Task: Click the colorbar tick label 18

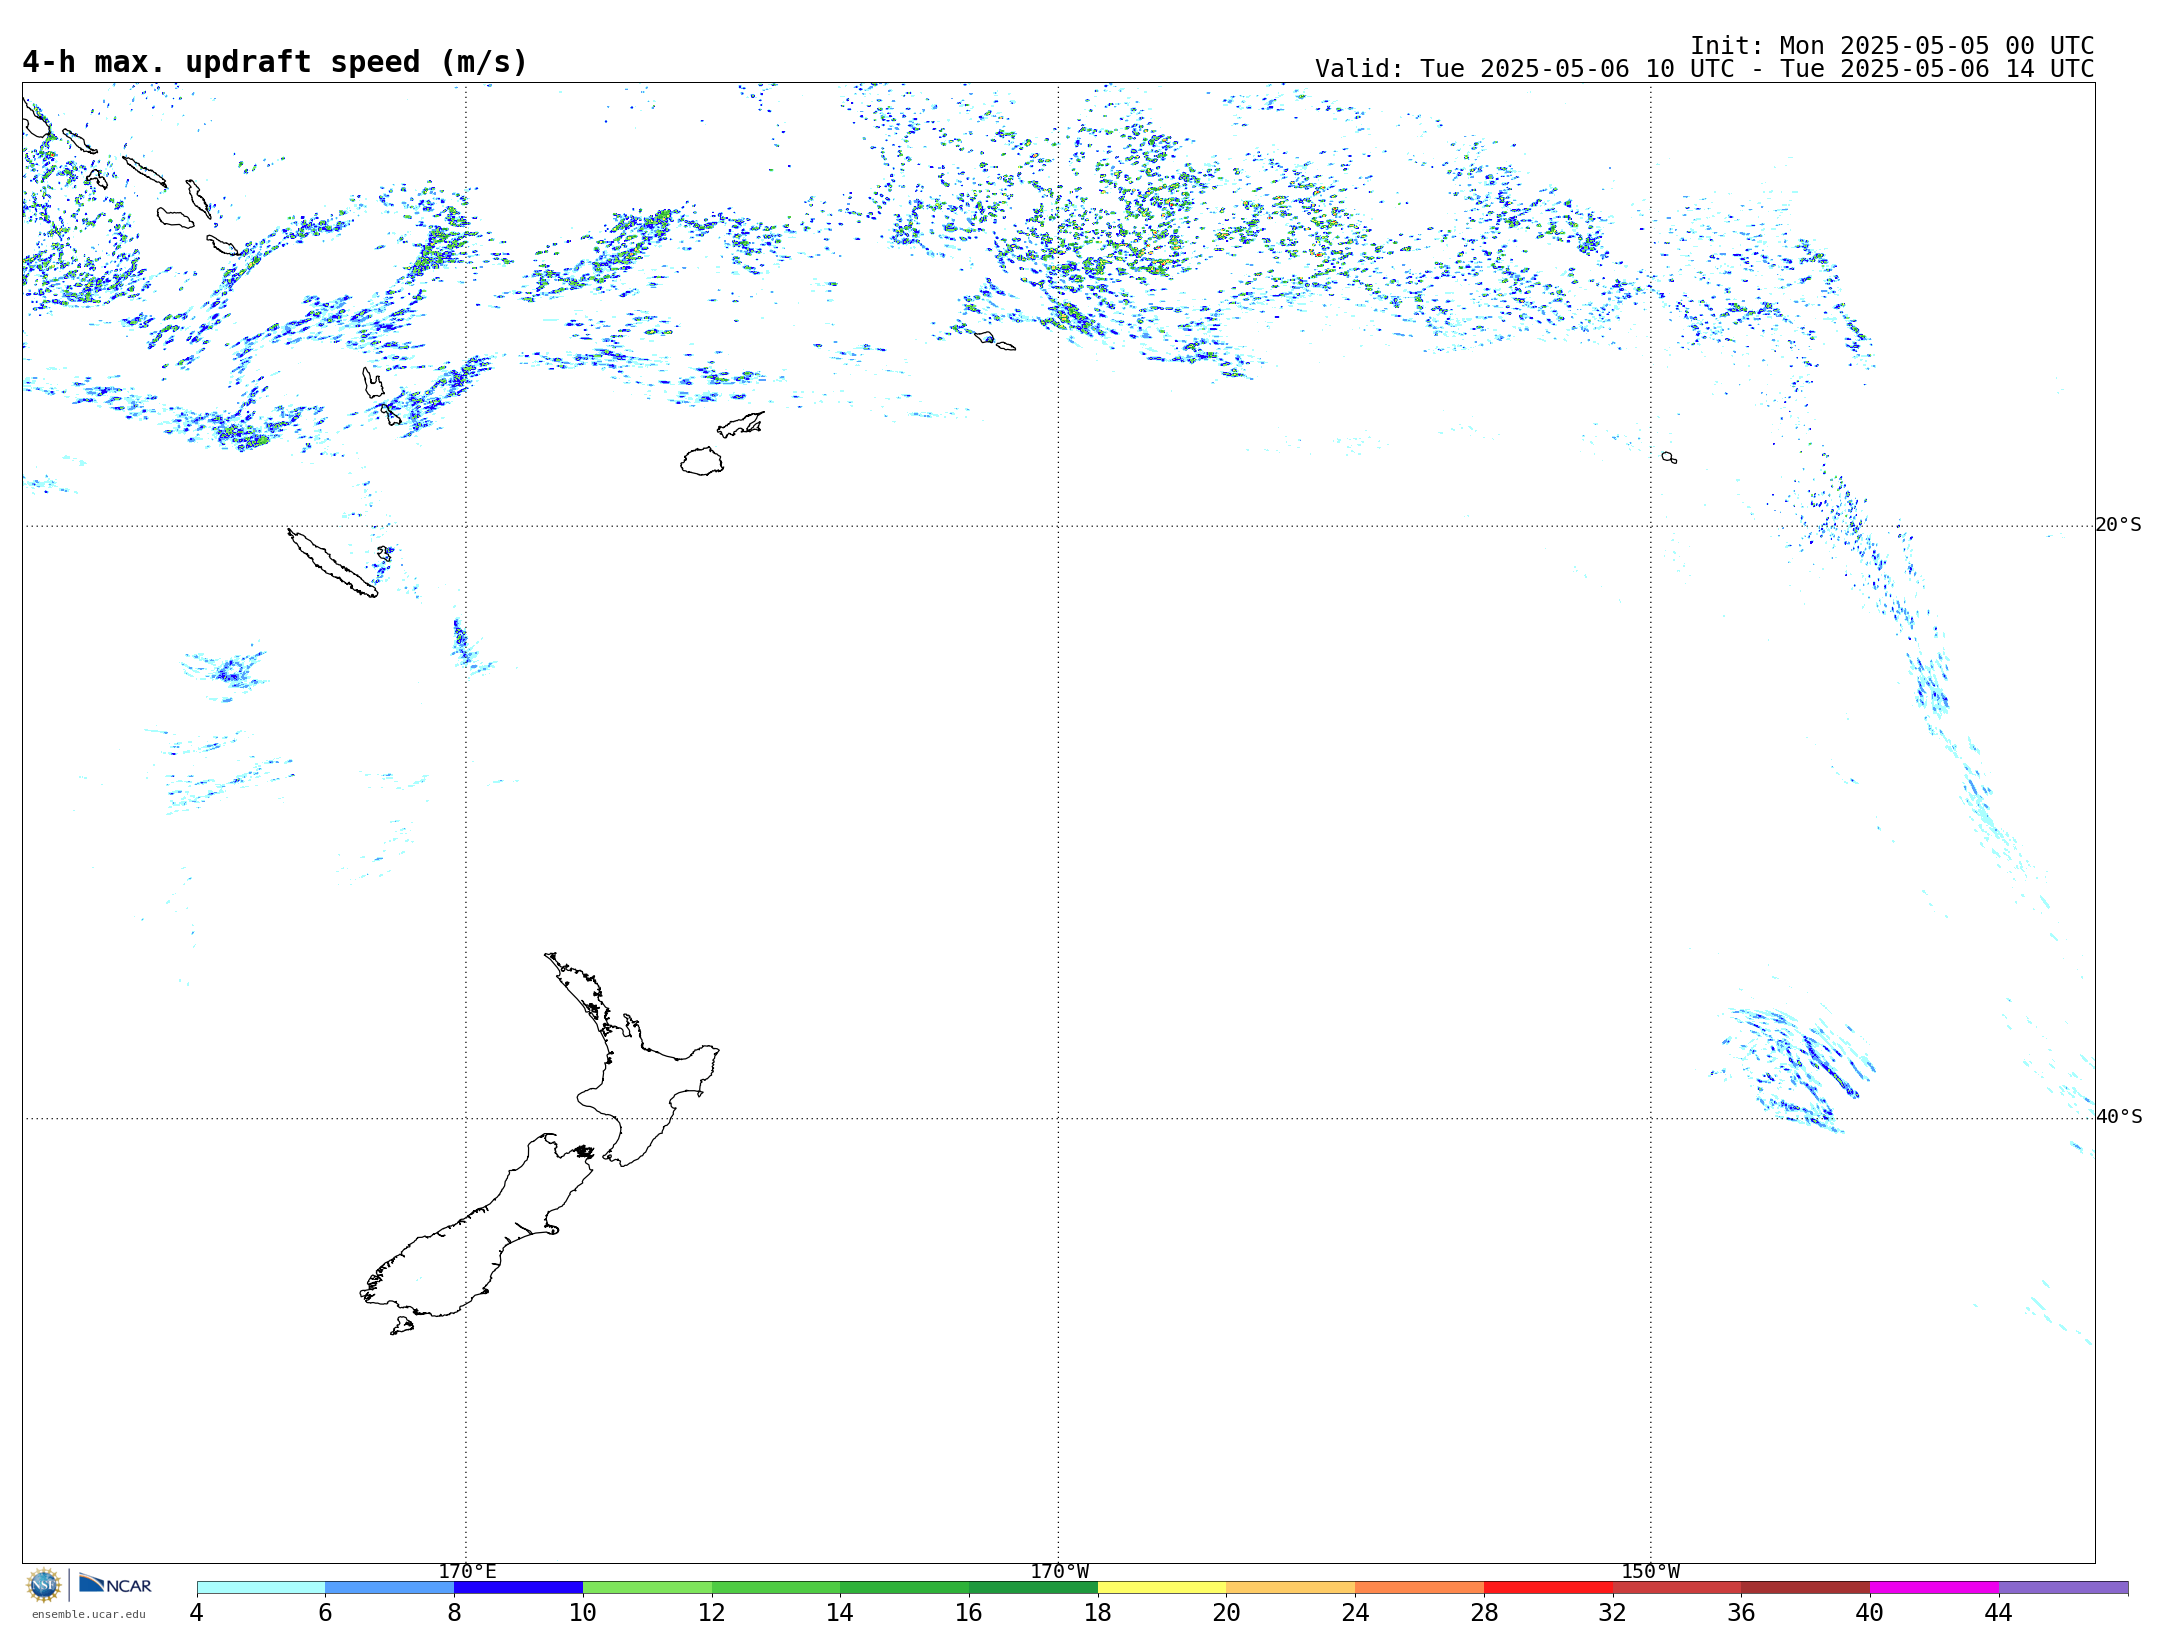Action: (x=1098, y=1612)
